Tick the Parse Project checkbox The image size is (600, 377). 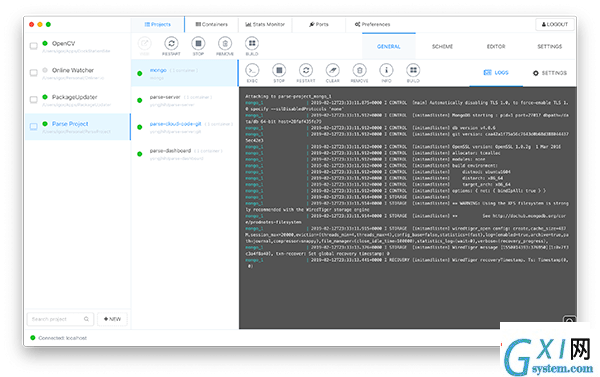click(34, 126)
